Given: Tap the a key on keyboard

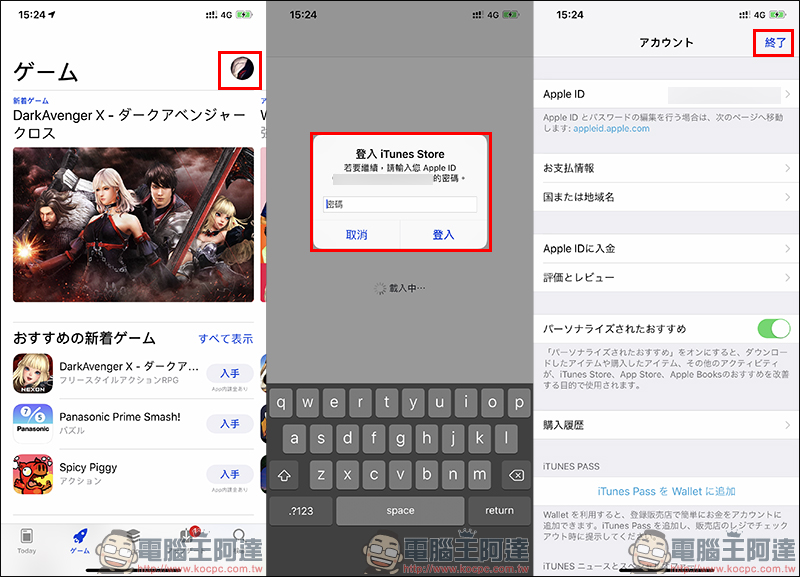Looking at the screenshot, I should point(294,439).
